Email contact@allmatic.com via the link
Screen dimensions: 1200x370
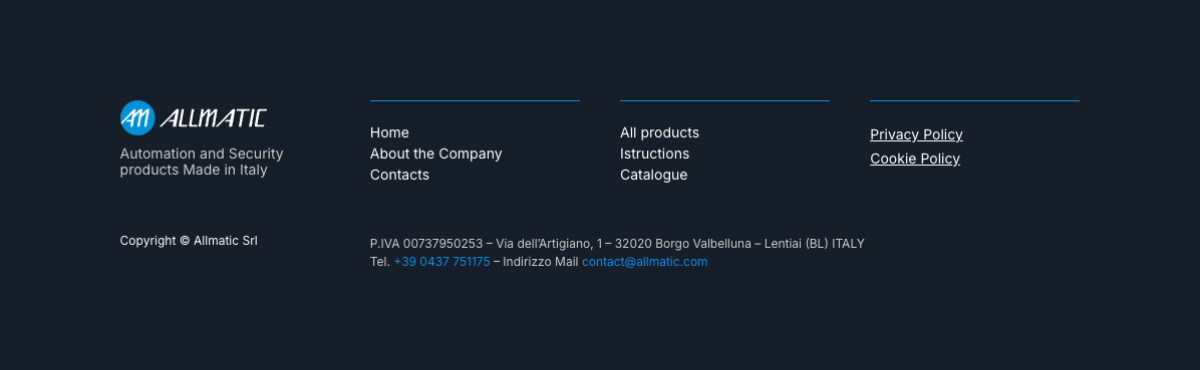tap(645, 261)
